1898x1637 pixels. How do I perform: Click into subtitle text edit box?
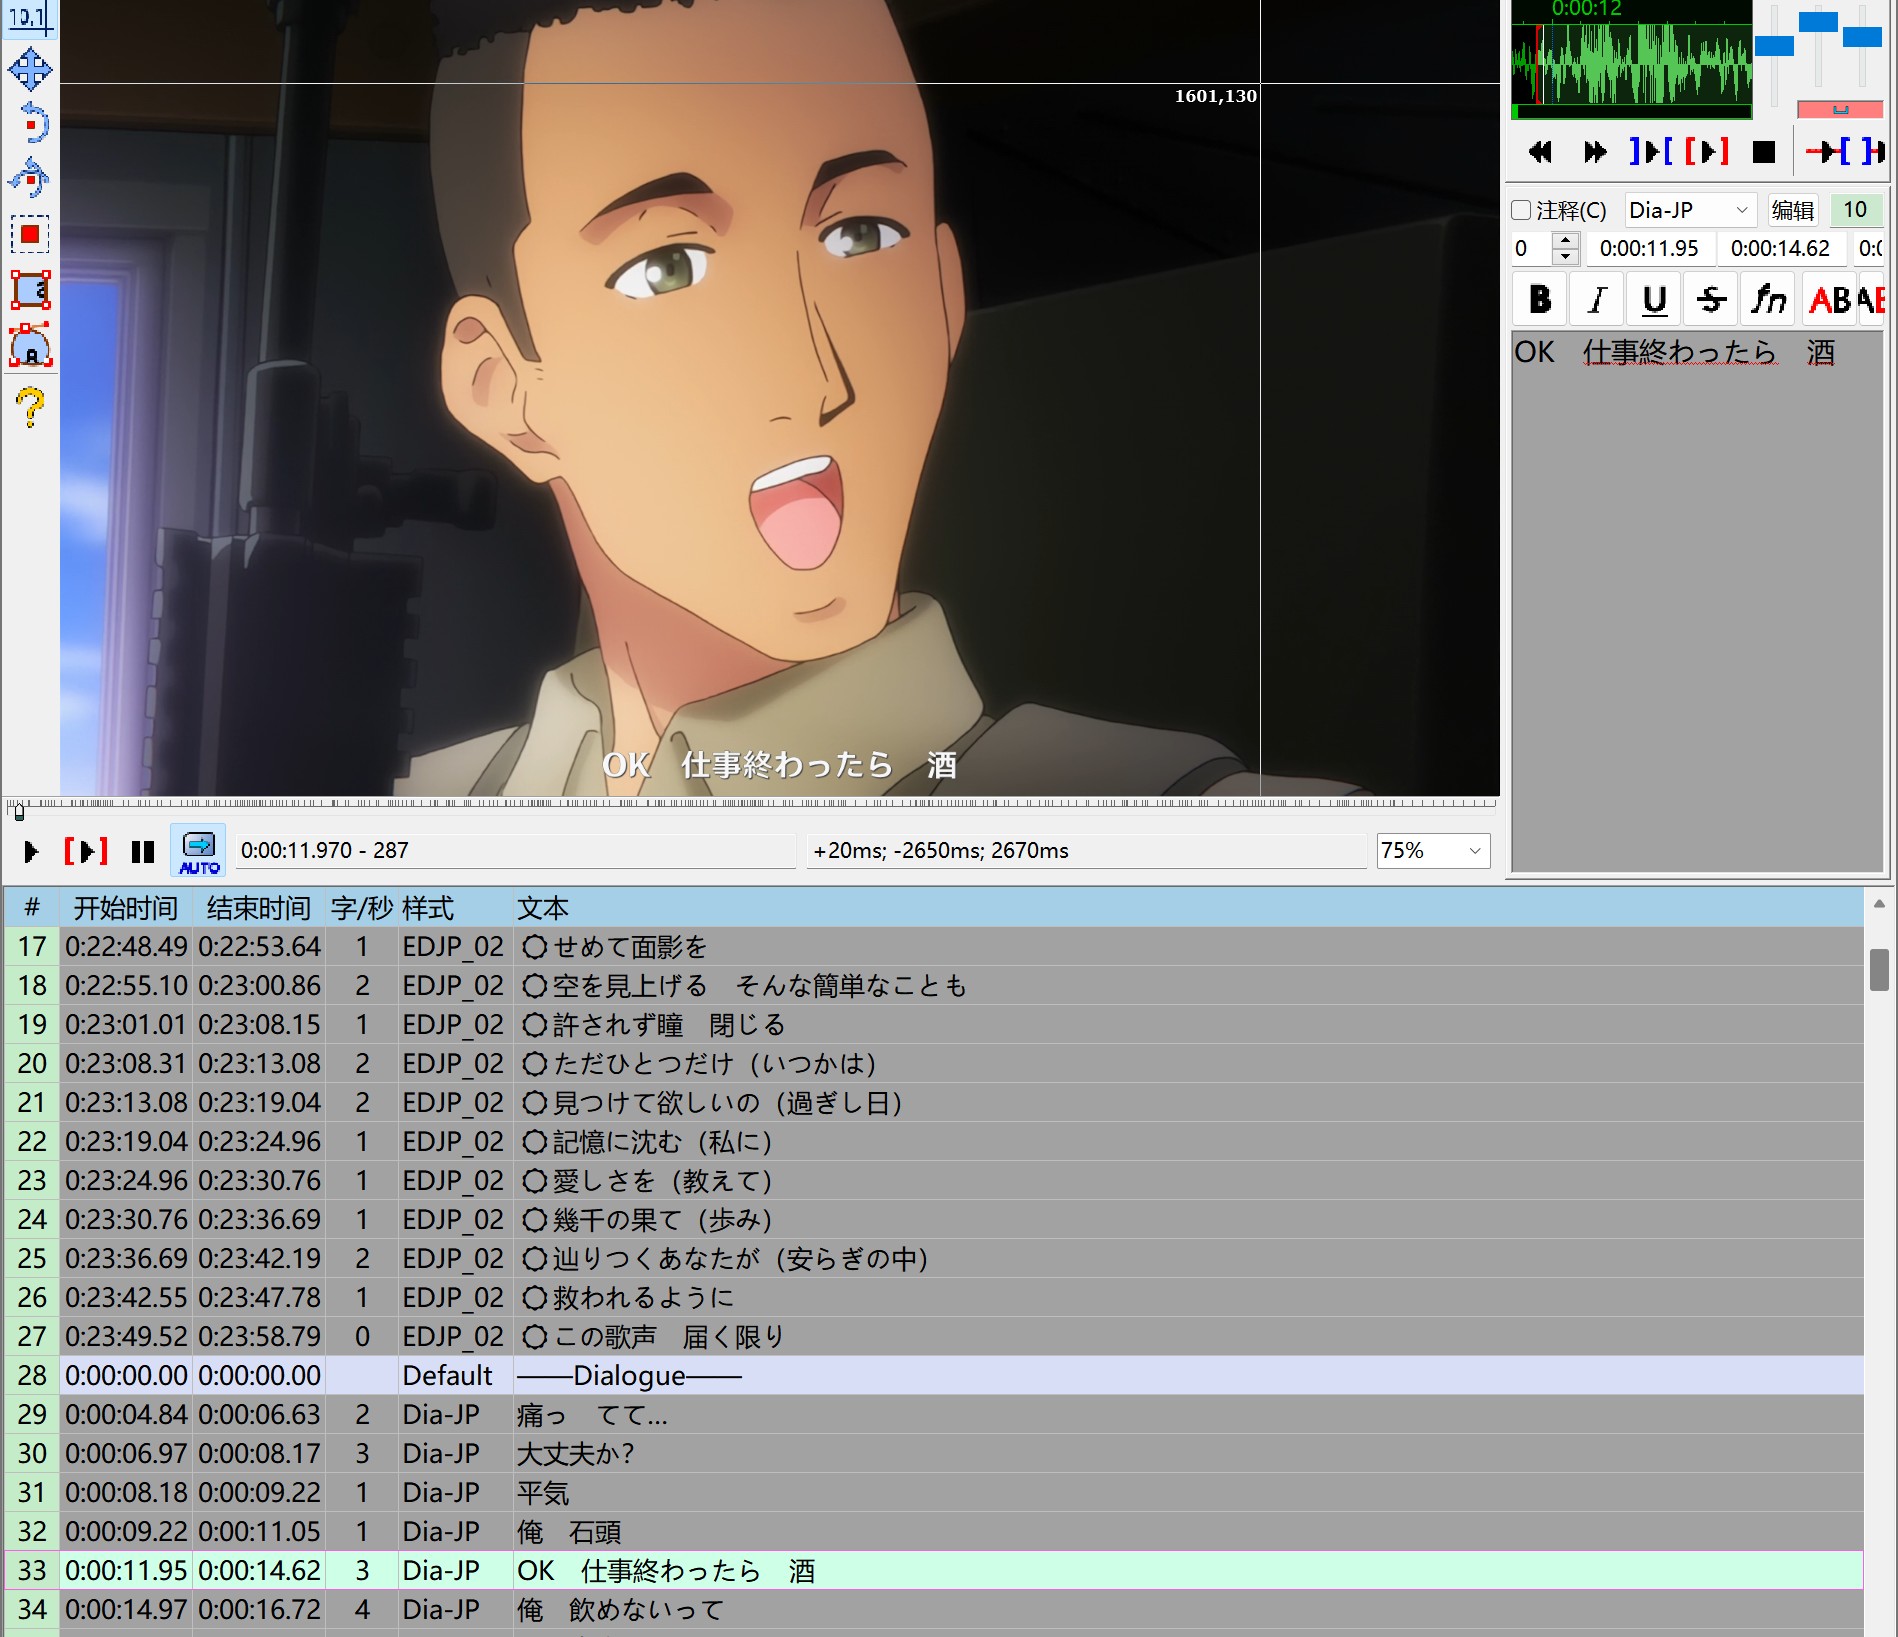(1697, 601)
